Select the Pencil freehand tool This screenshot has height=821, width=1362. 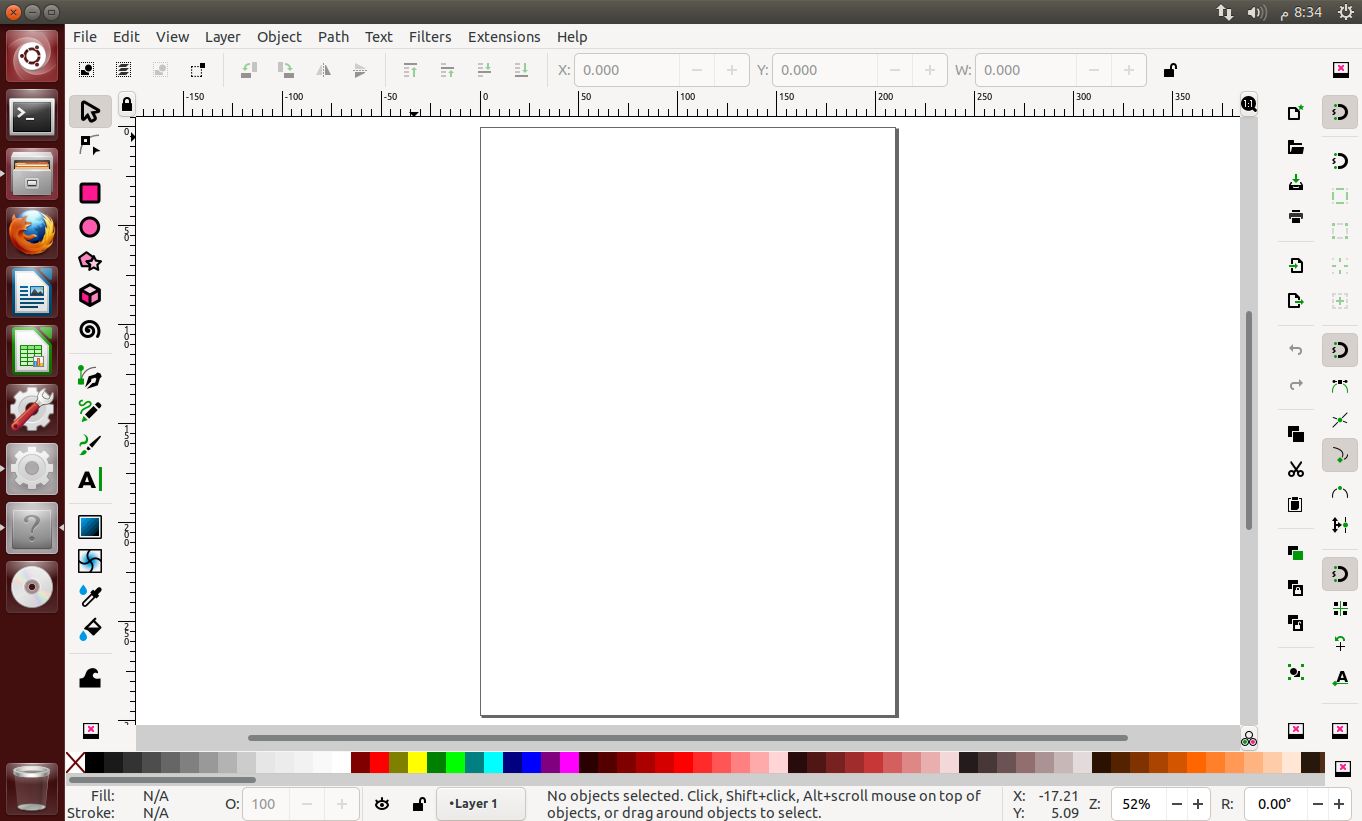tap(90, 411)
